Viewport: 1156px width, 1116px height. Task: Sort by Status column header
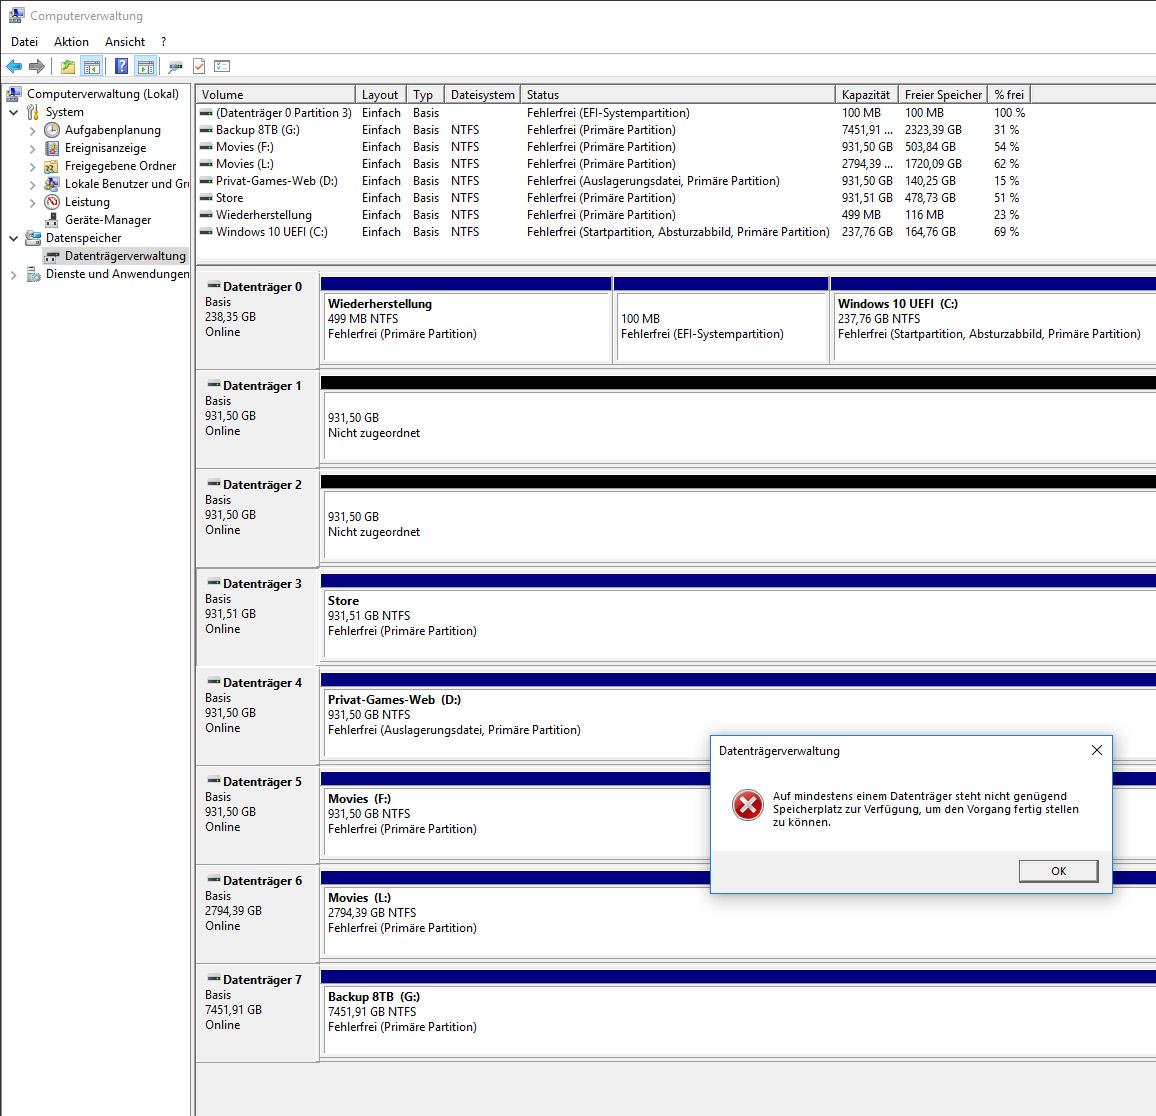[x=678, y=94]
